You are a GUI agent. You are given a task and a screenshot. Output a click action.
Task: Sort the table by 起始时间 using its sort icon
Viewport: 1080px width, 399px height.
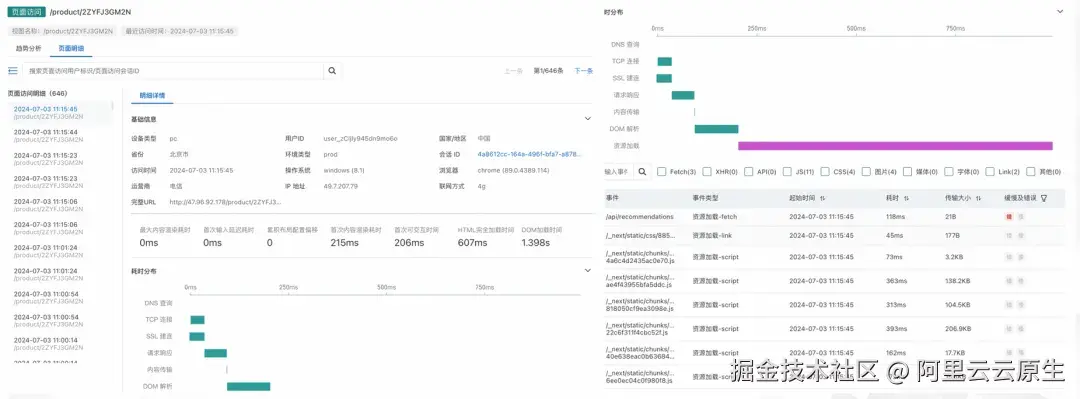[x=823, y=198]
